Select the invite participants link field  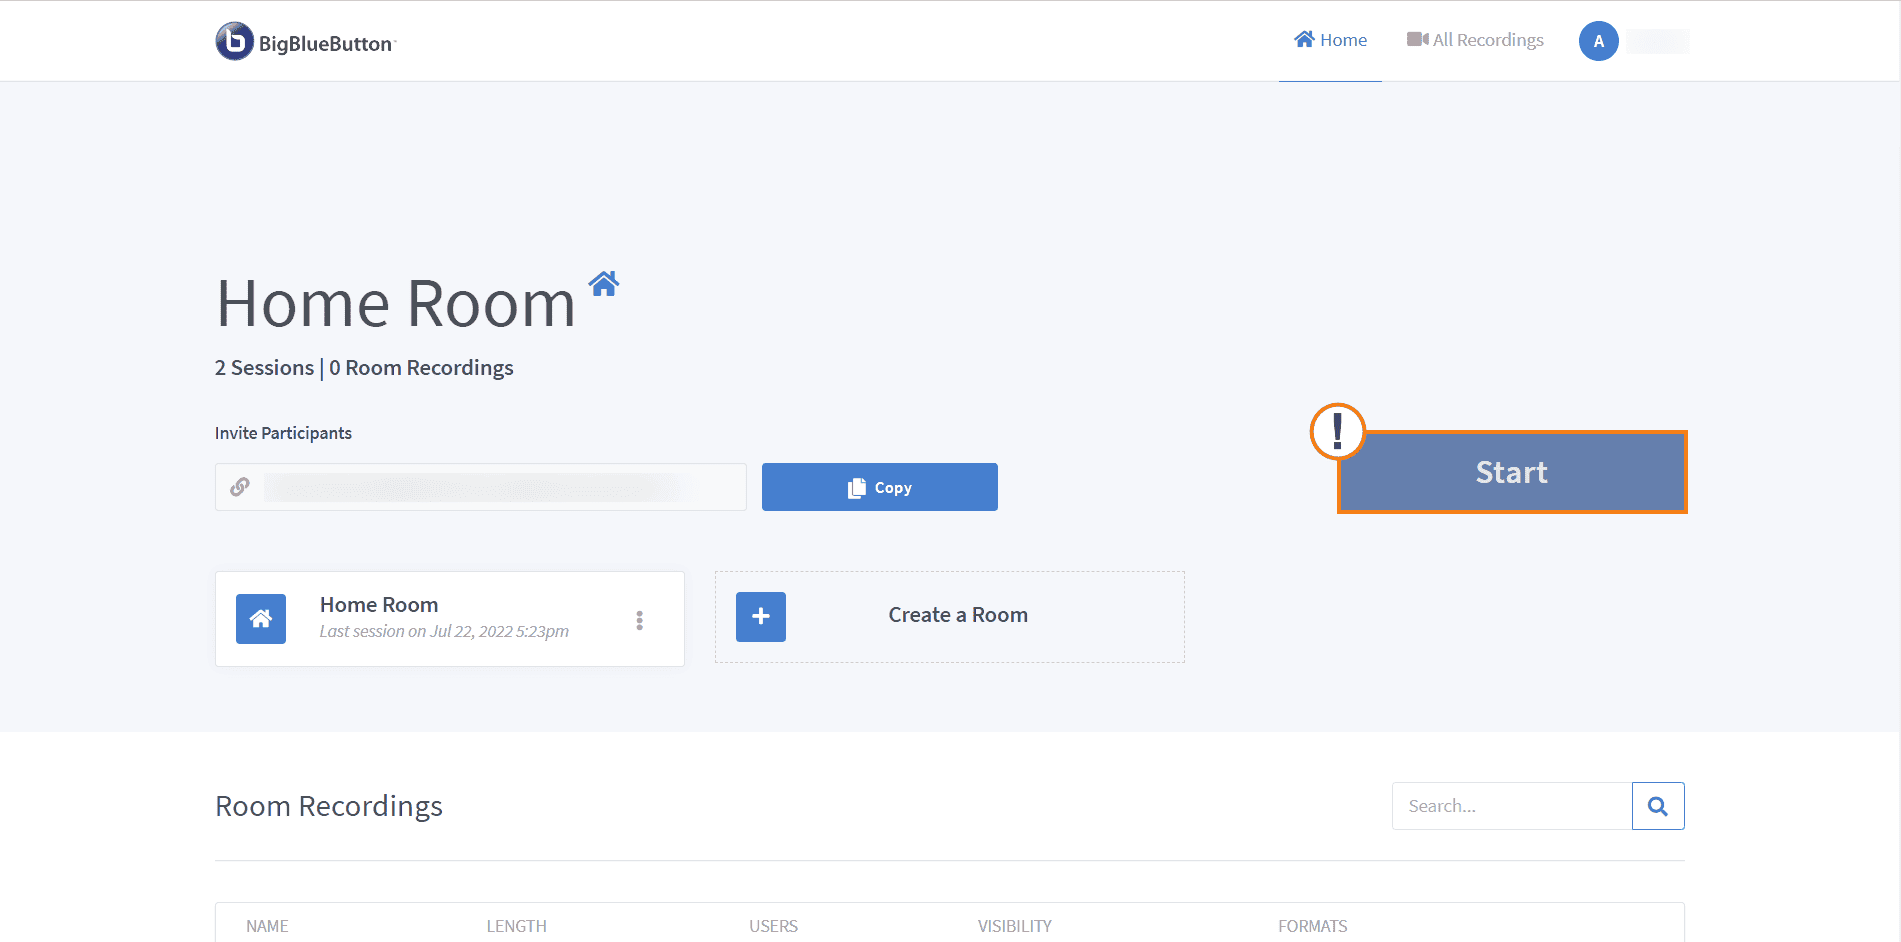(x=481, y=487)
